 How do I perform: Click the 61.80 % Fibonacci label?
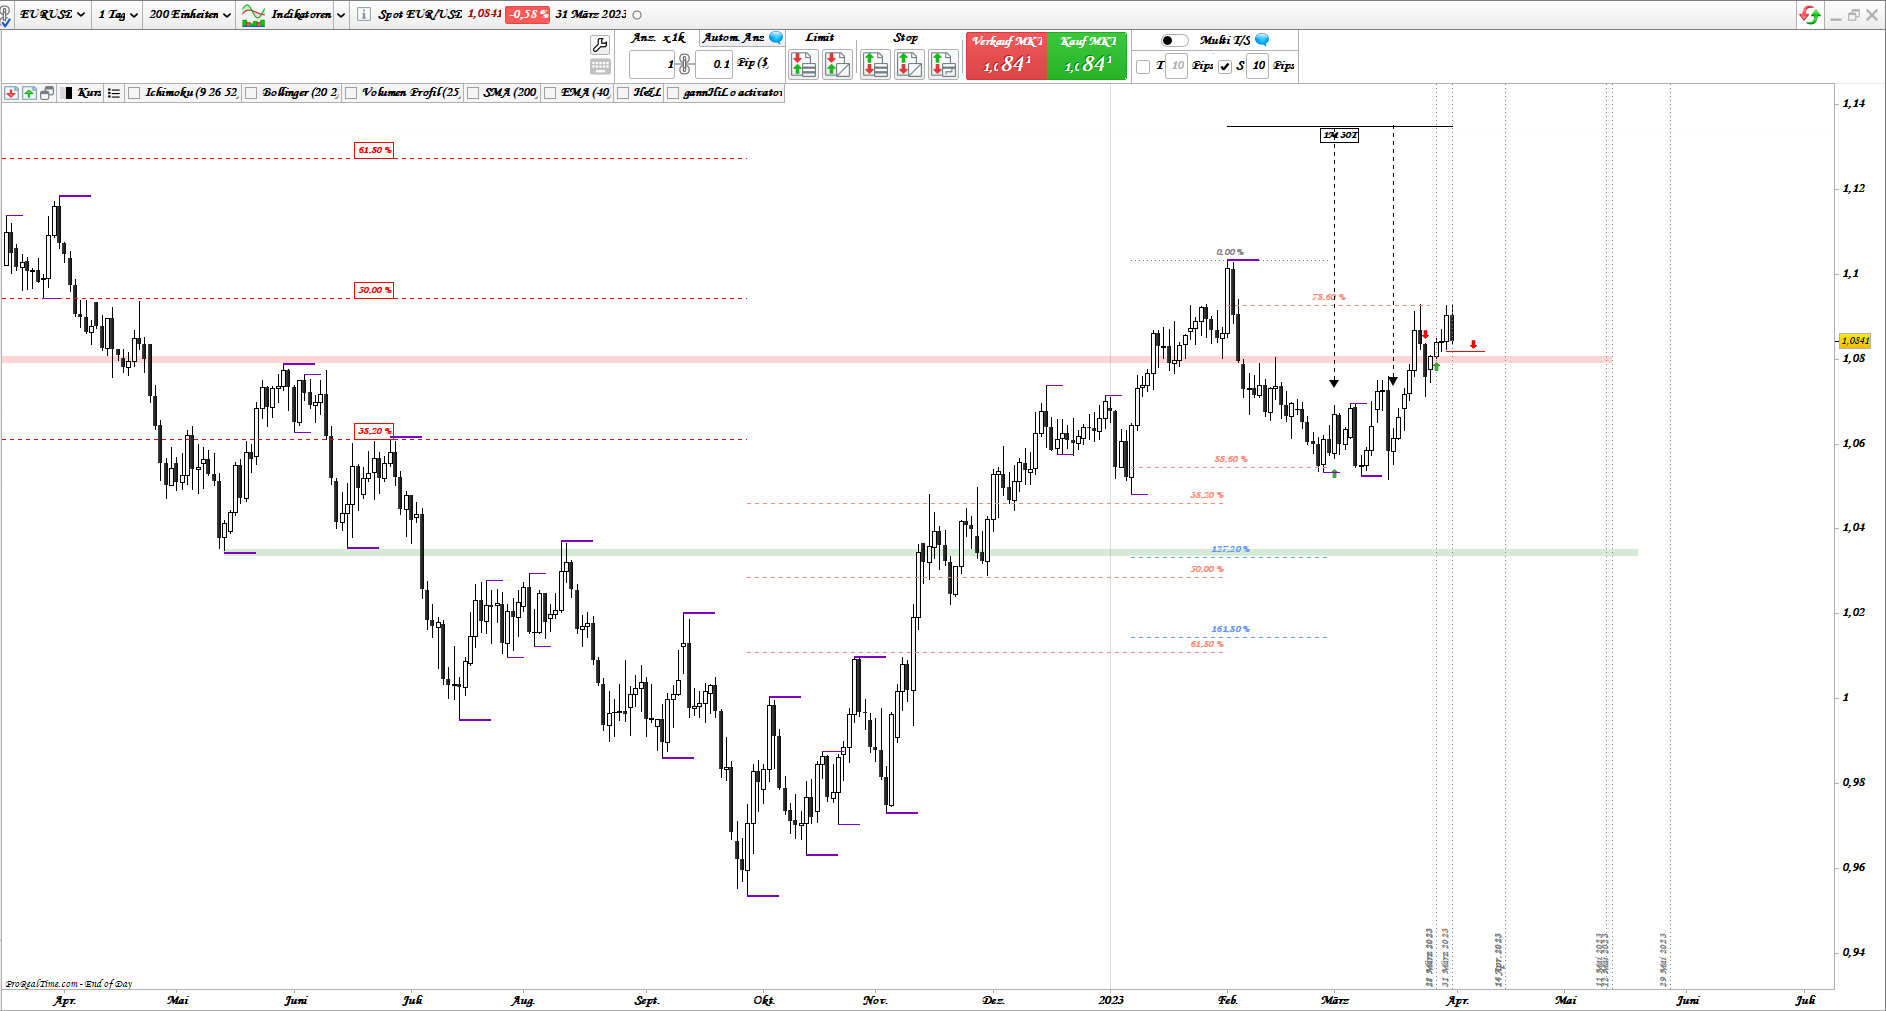[374, 150]
